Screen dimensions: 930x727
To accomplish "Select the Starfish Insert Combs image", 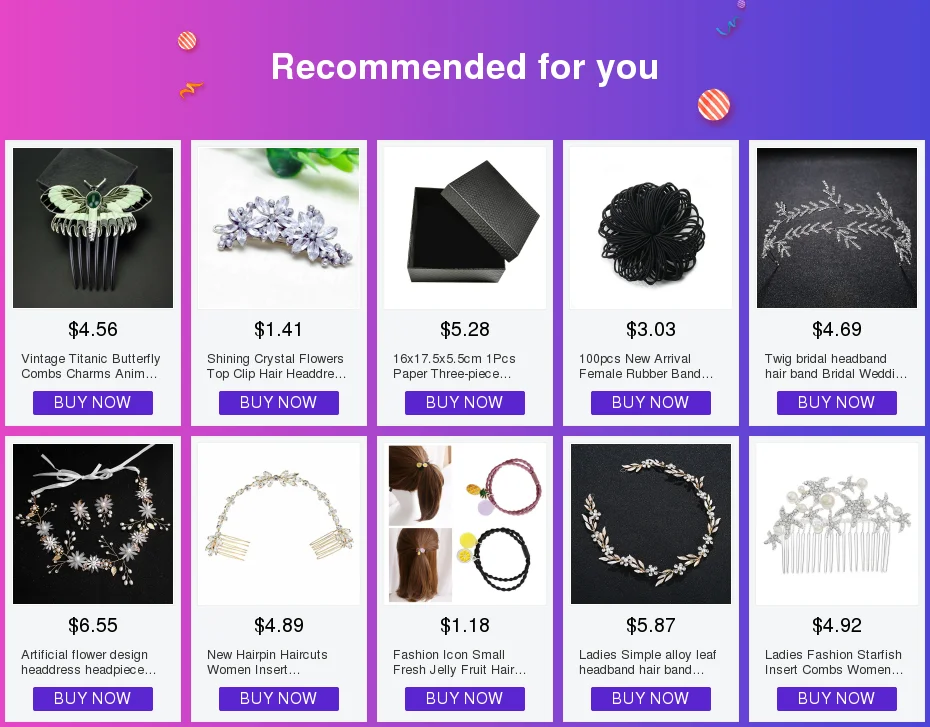I will (837, 524).
